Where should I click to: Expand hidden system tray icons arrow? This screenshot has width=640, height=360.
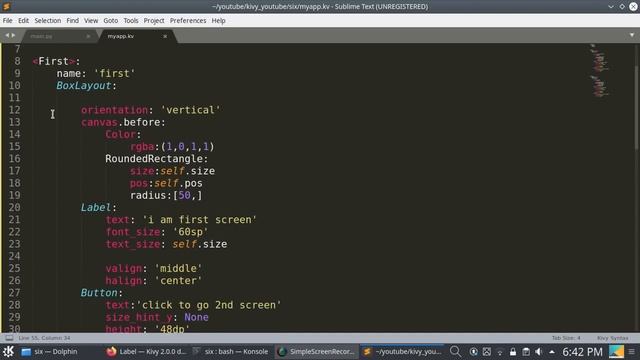click(x=552, y=352)
